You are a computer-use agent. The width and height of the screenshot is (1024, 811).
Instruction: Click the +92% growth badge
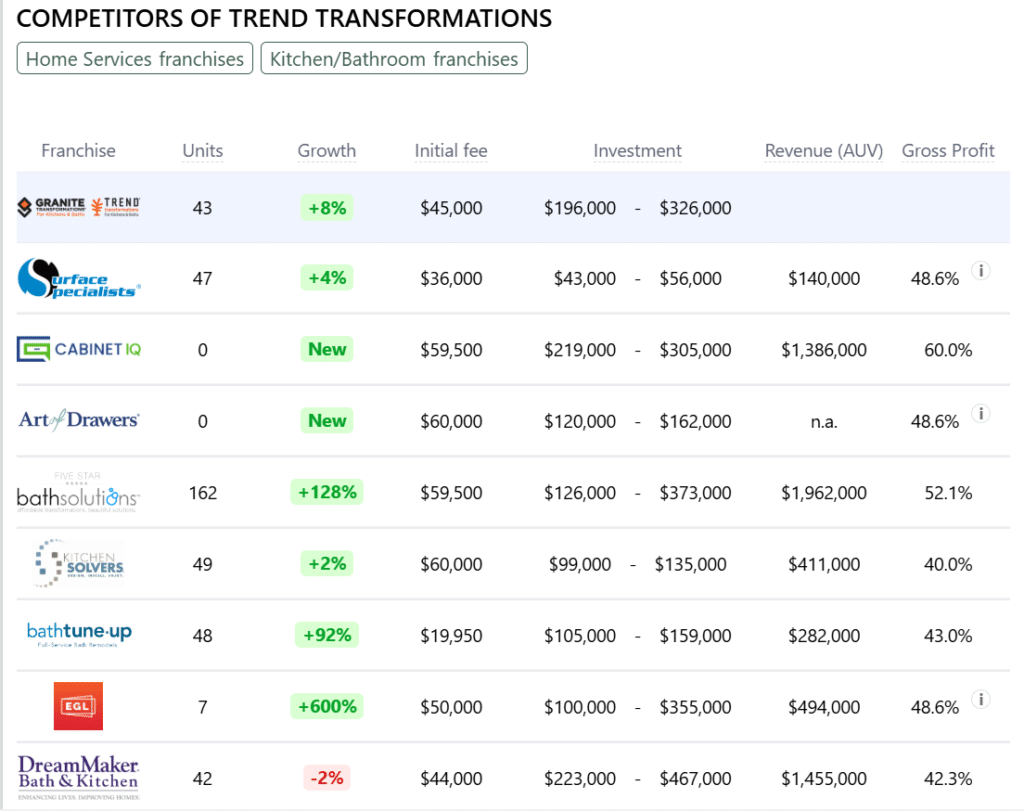pos(327,635)
